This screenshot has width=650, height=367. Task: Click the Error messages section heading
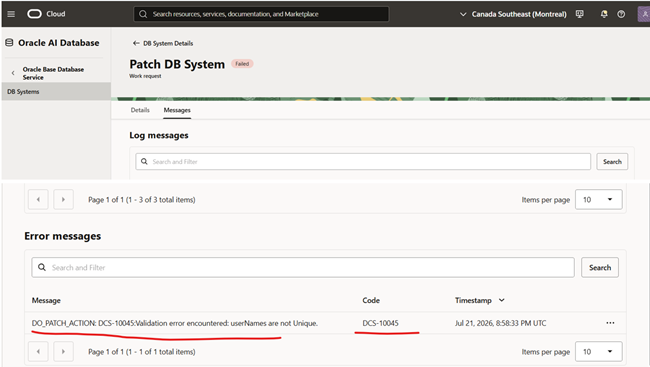pos(63,236)
